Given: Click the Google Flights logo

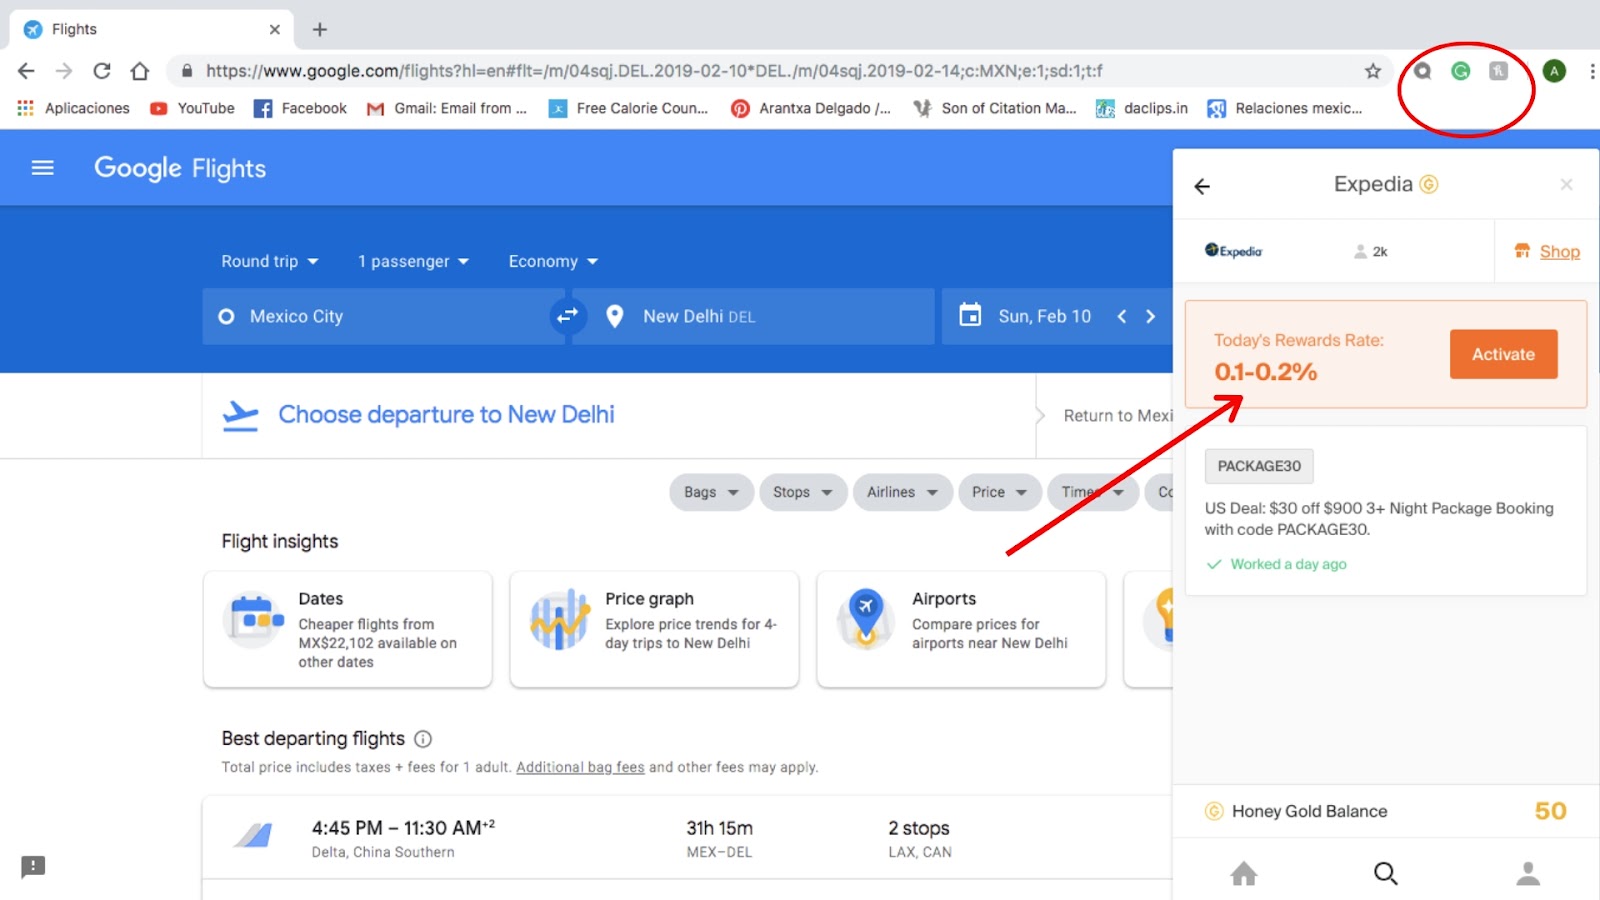Looking at the screenshot, I should [180, 168].
